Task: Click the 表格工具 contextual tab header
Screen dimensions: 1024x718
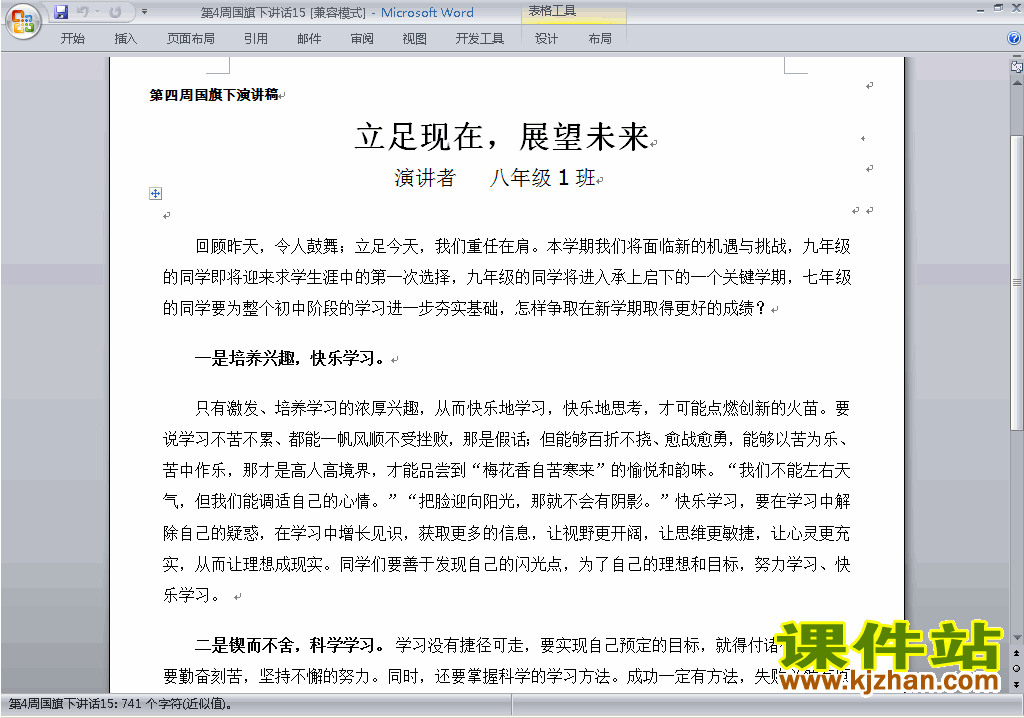Action: 552,11
